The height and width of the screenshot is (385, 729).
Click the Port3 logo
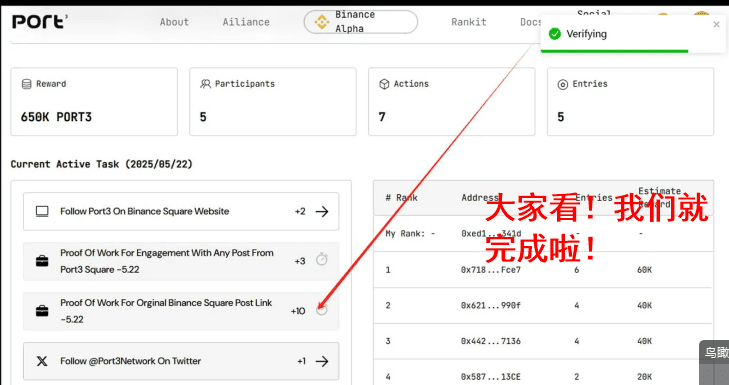(x=40, y=22)
